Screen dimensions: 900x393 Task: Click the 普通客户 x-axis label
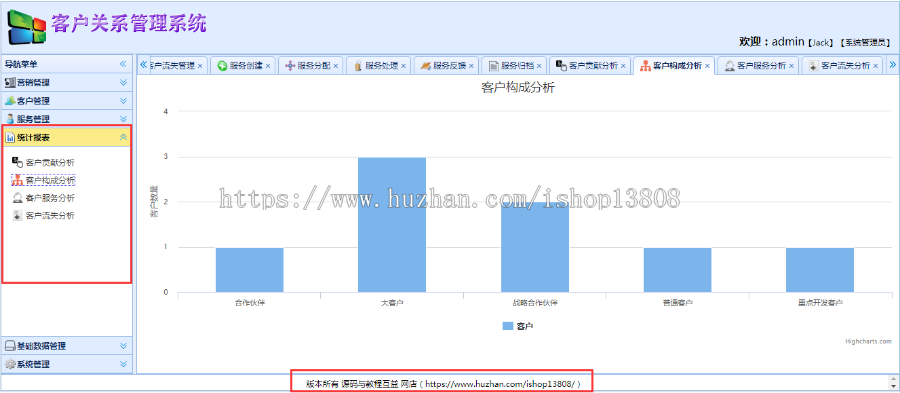[677, 302]
